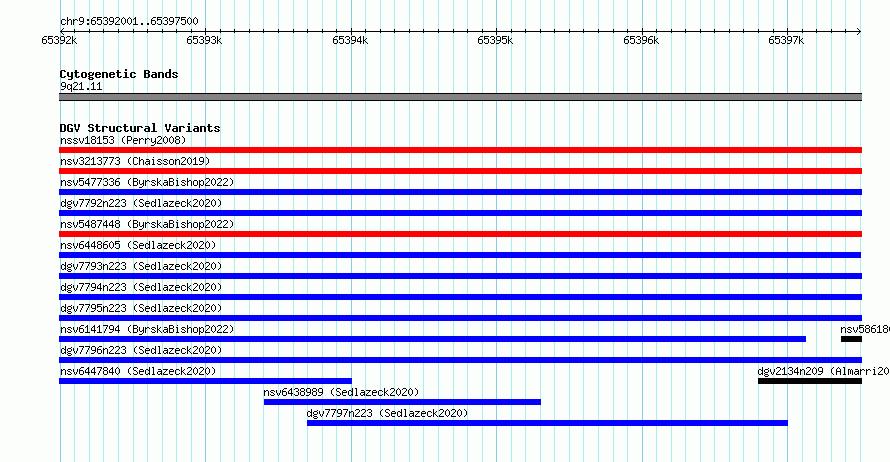Click the 65394k ruler tick label

point(350,40)
